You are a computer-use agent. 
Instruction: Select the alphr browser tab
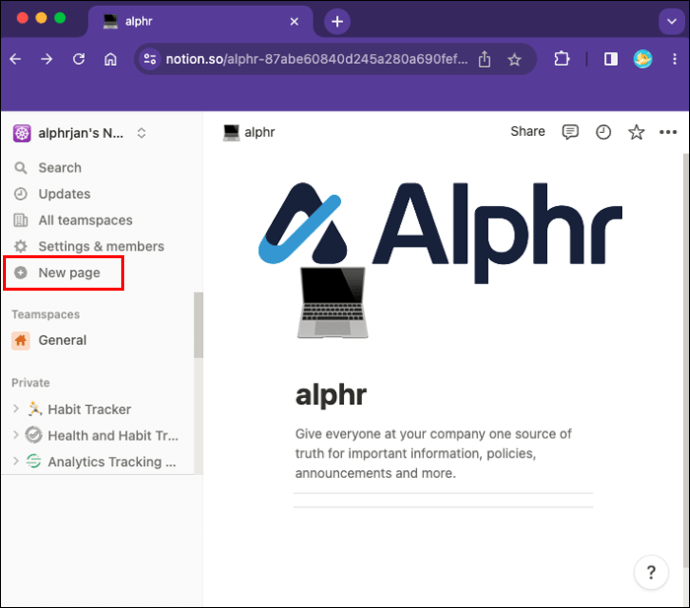[x=200, y=22]
